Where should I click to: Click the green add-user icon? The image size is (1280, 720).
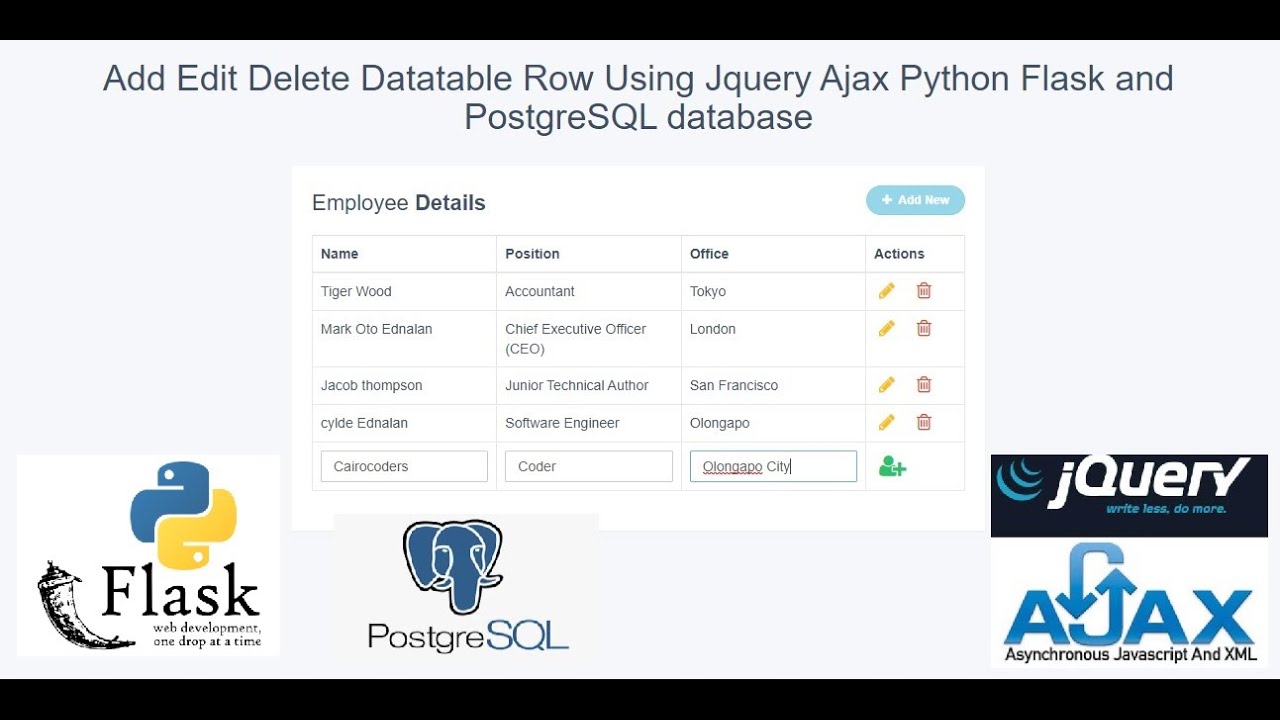point(892,466)
